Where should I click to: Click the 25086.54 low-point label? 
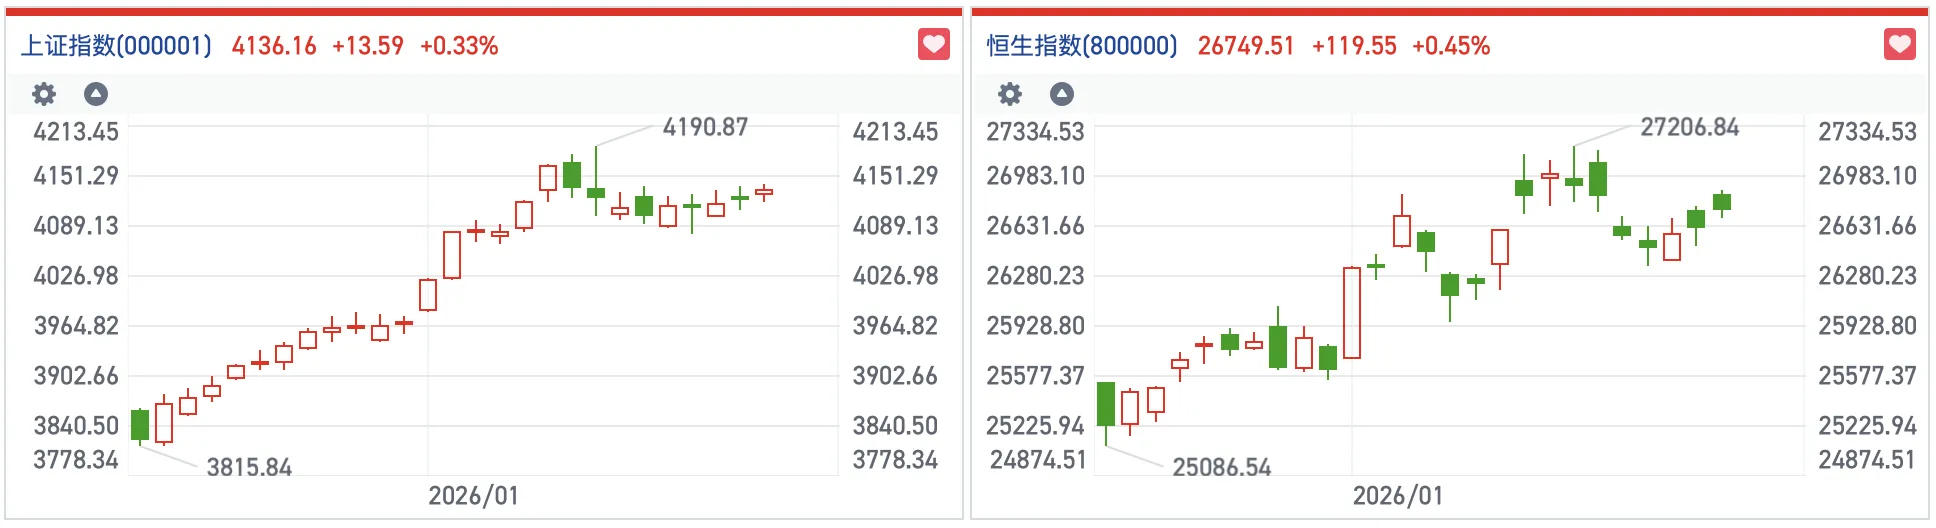(1221, 467)
